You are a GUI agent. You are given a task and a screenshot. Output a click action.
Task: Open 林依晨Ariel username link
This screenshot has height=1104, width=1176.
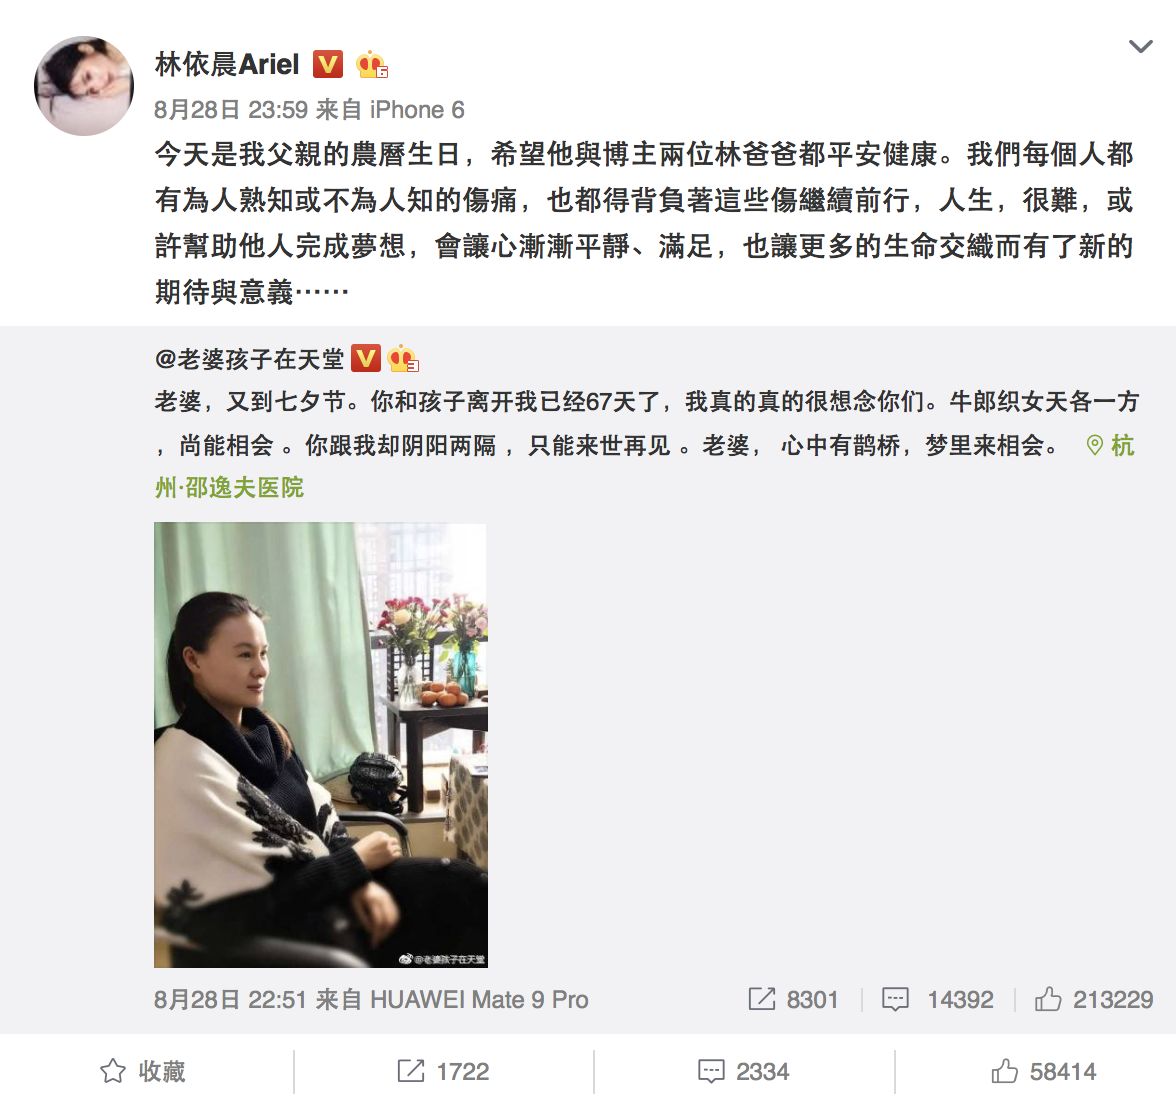point(227,64)
